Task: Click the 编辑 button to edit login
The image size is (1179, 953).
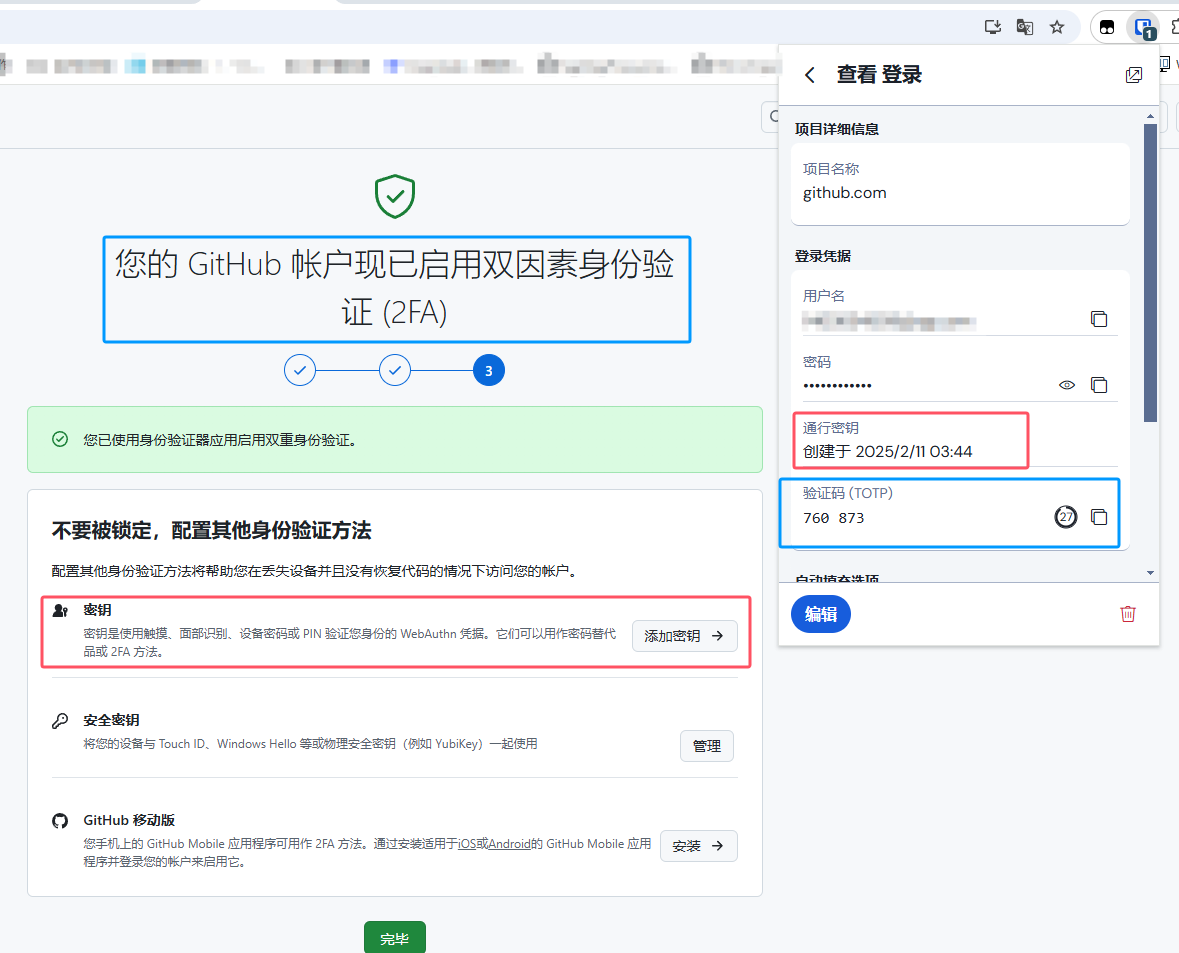Action: point(820,614)
